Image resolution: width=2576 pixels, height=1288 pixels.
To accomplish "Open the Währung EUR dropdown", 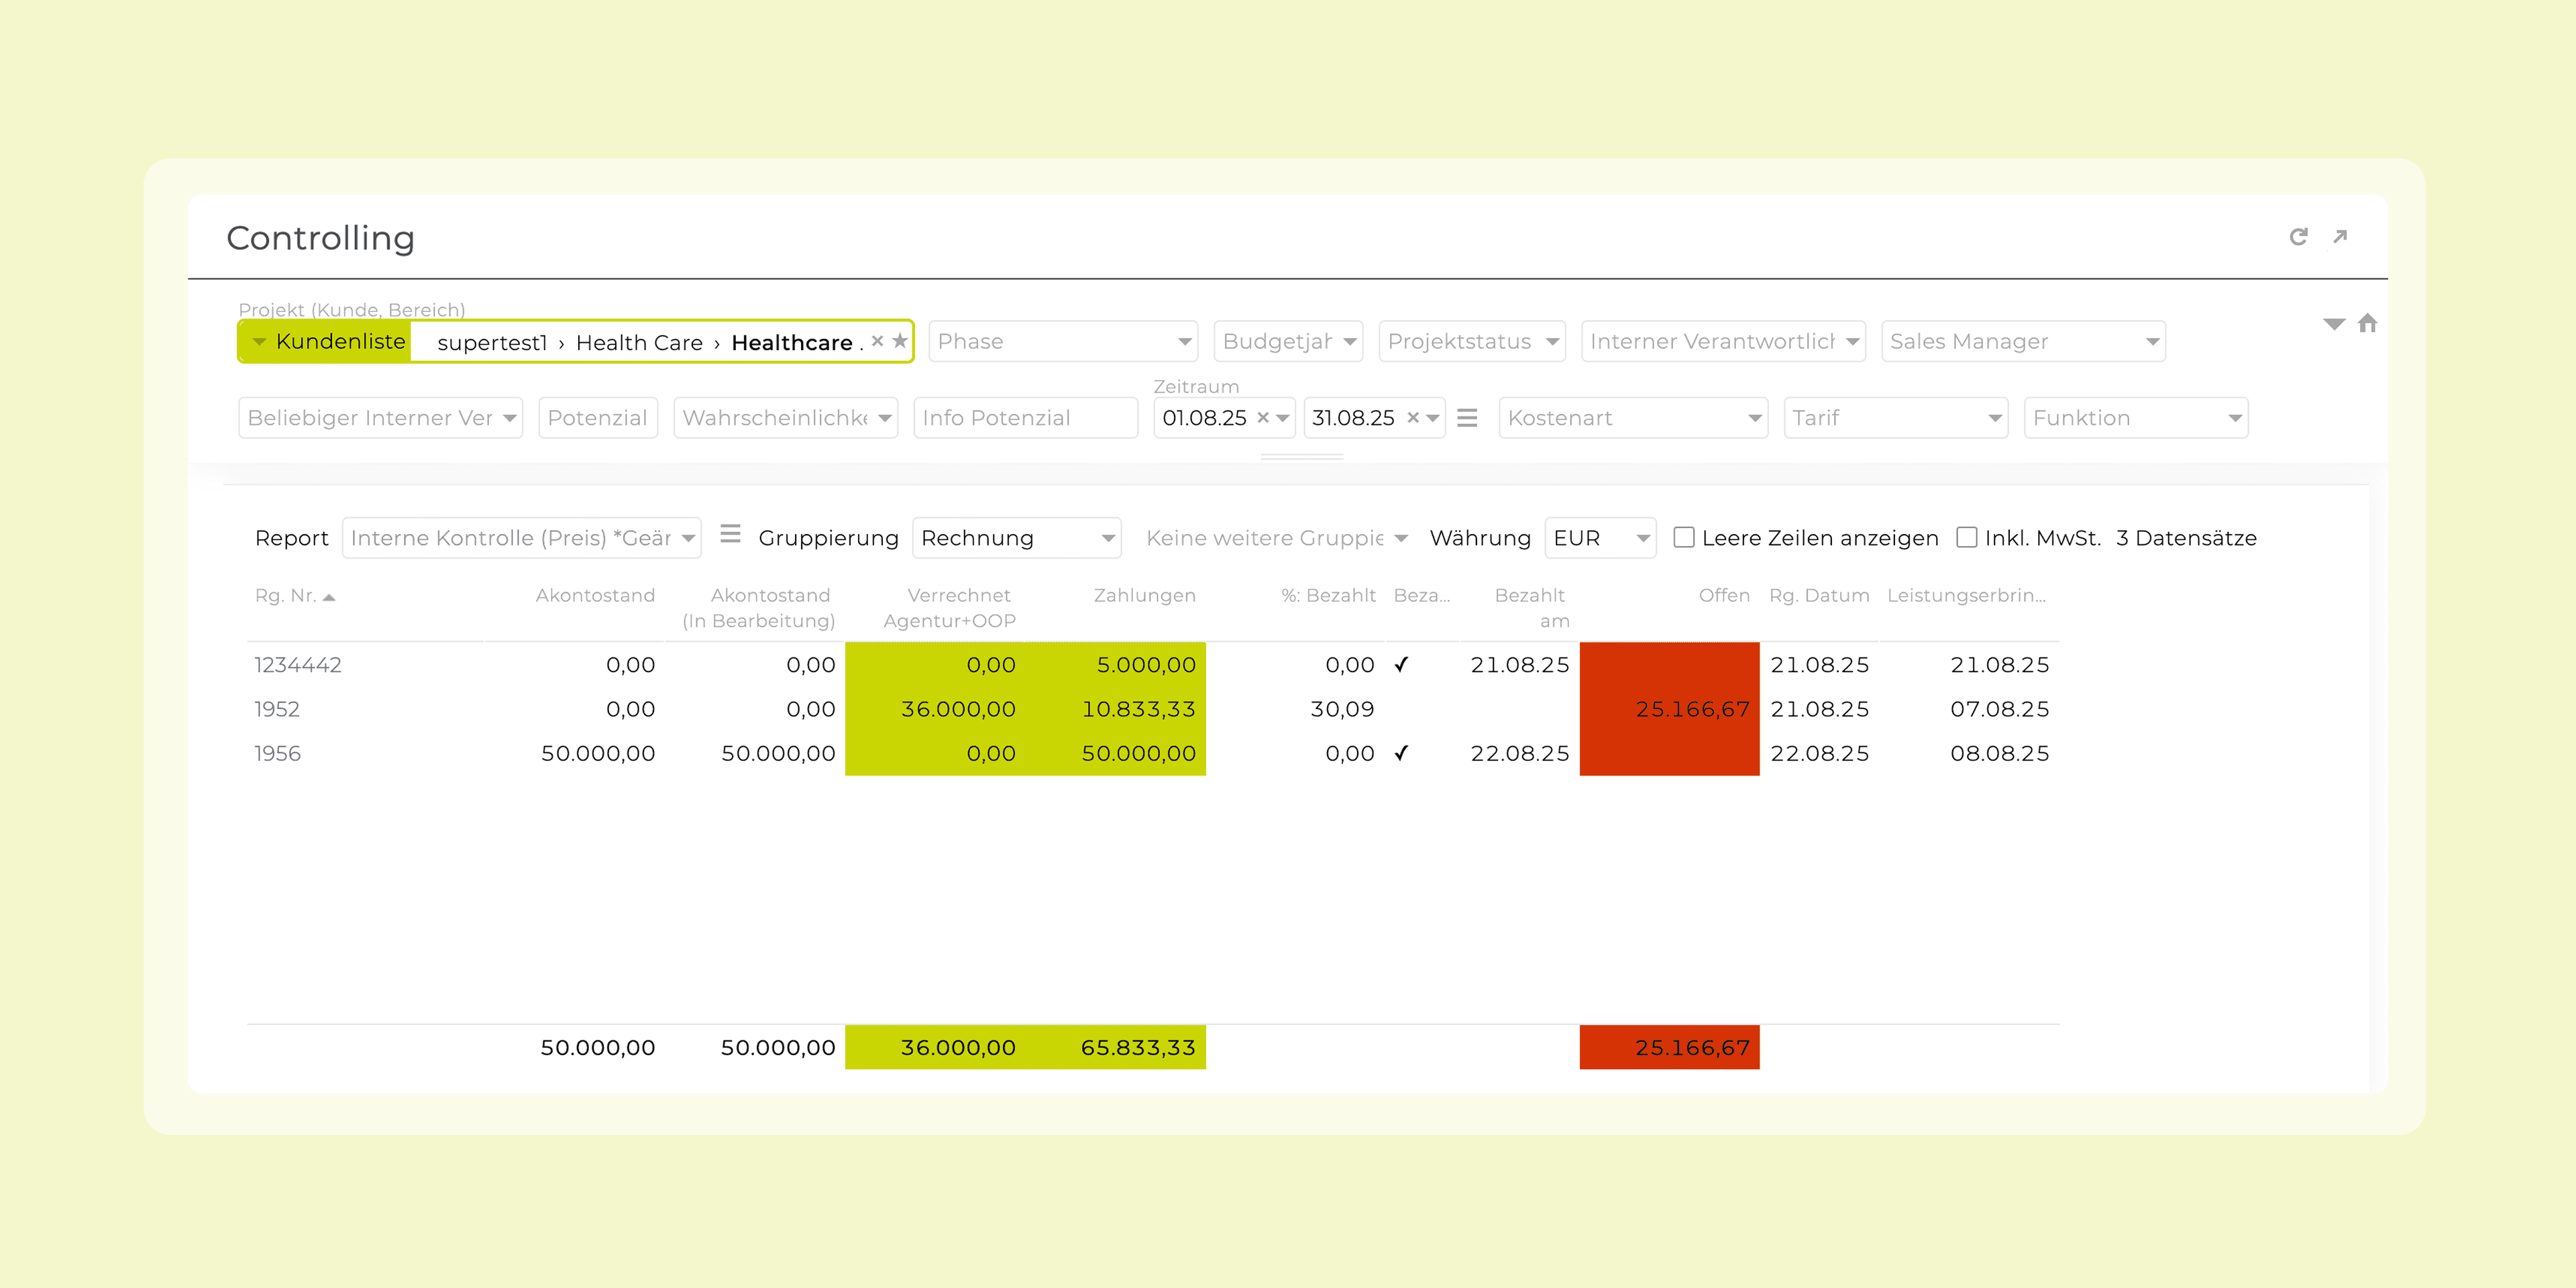I will click(x=1600, y=538).
